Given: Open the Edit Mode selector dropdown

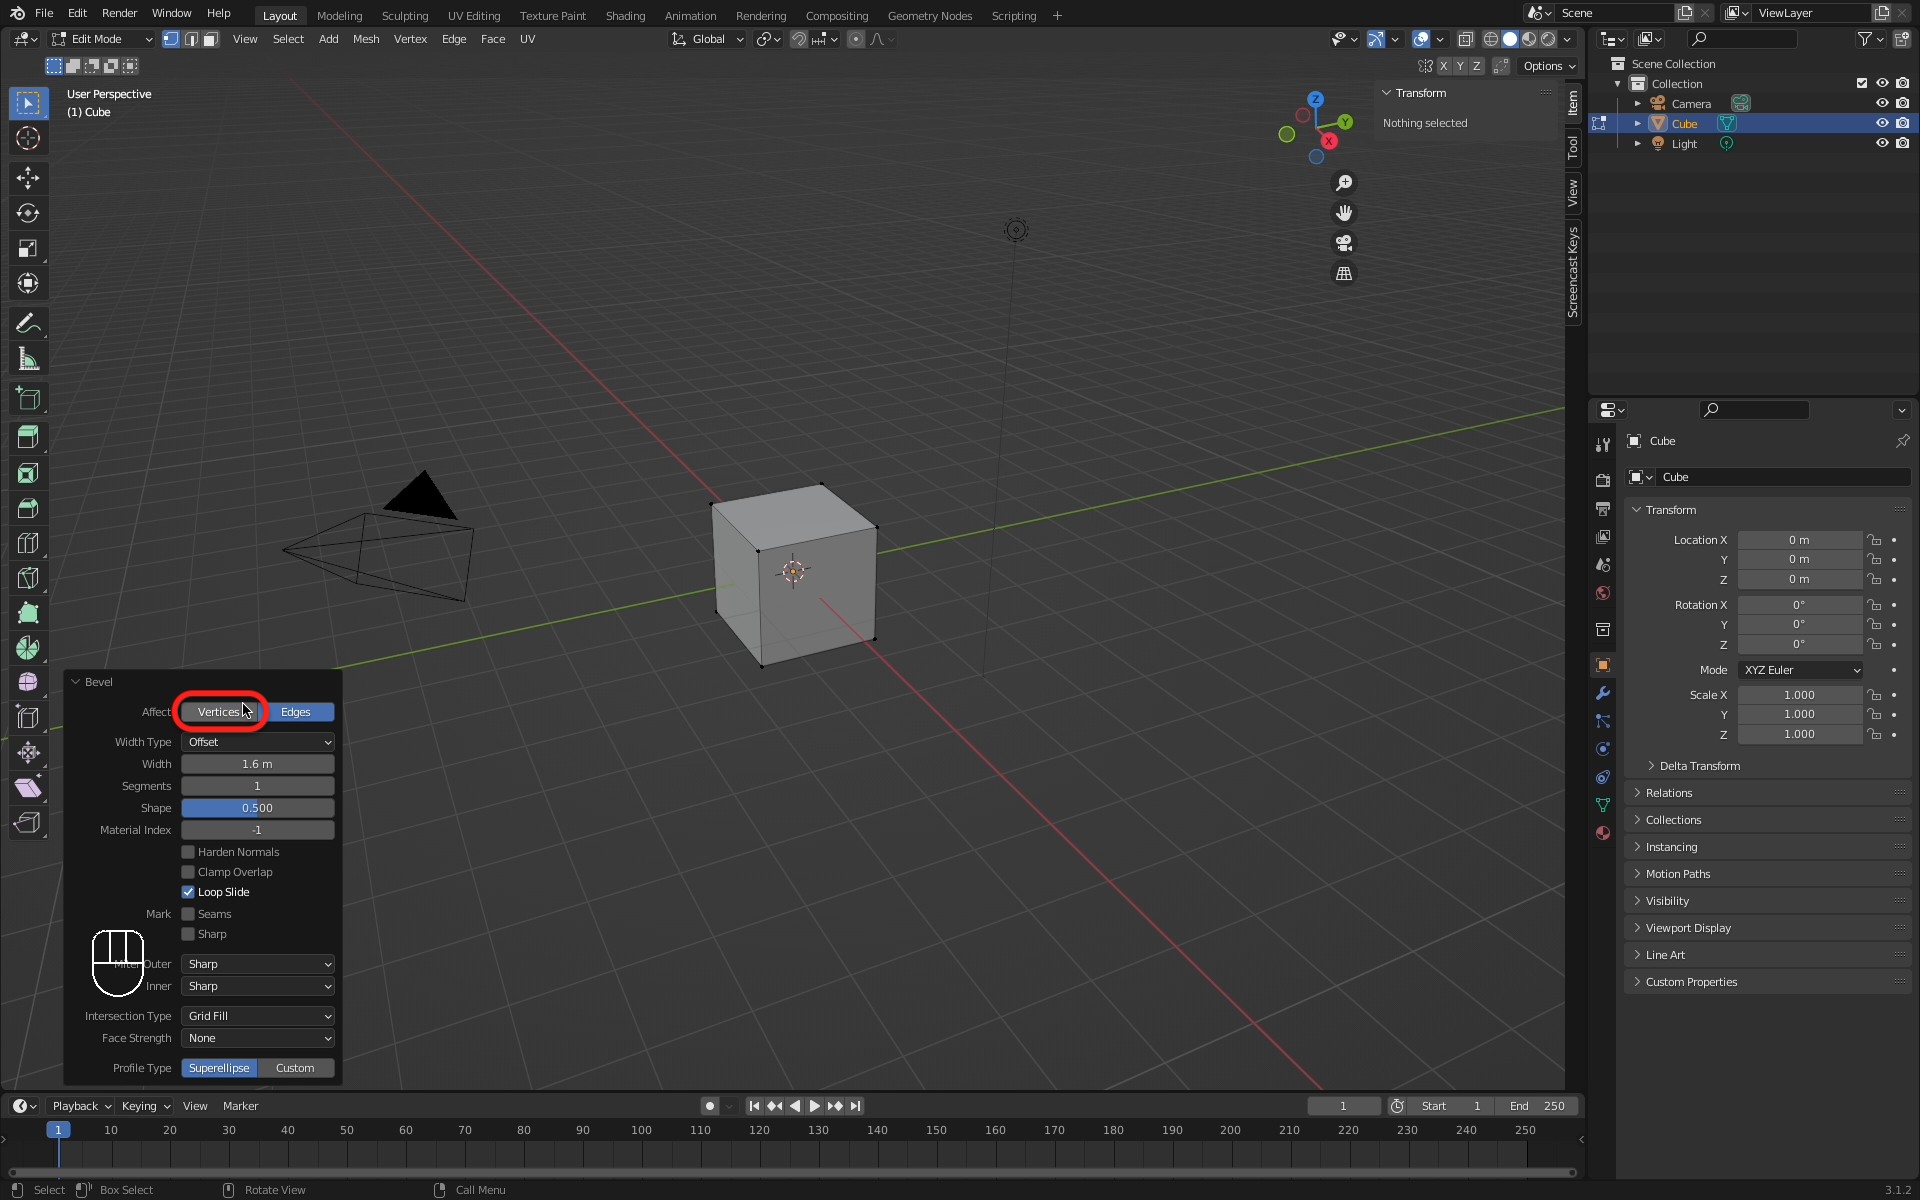Looking at the screenshot, I should pos(102,39).
